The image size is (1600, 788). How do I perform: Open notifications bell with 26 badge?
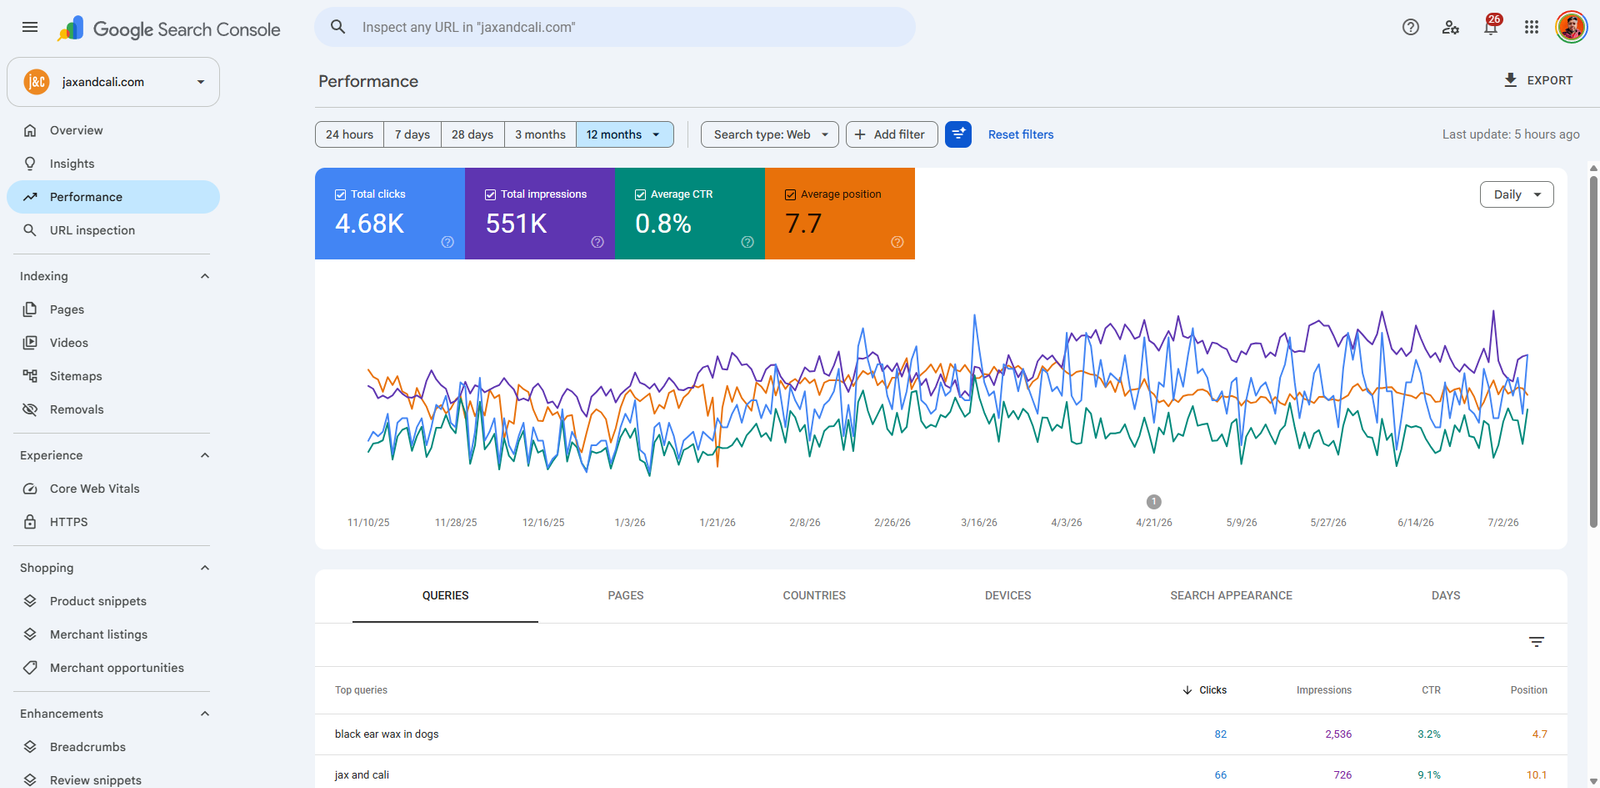[1491, 26]
